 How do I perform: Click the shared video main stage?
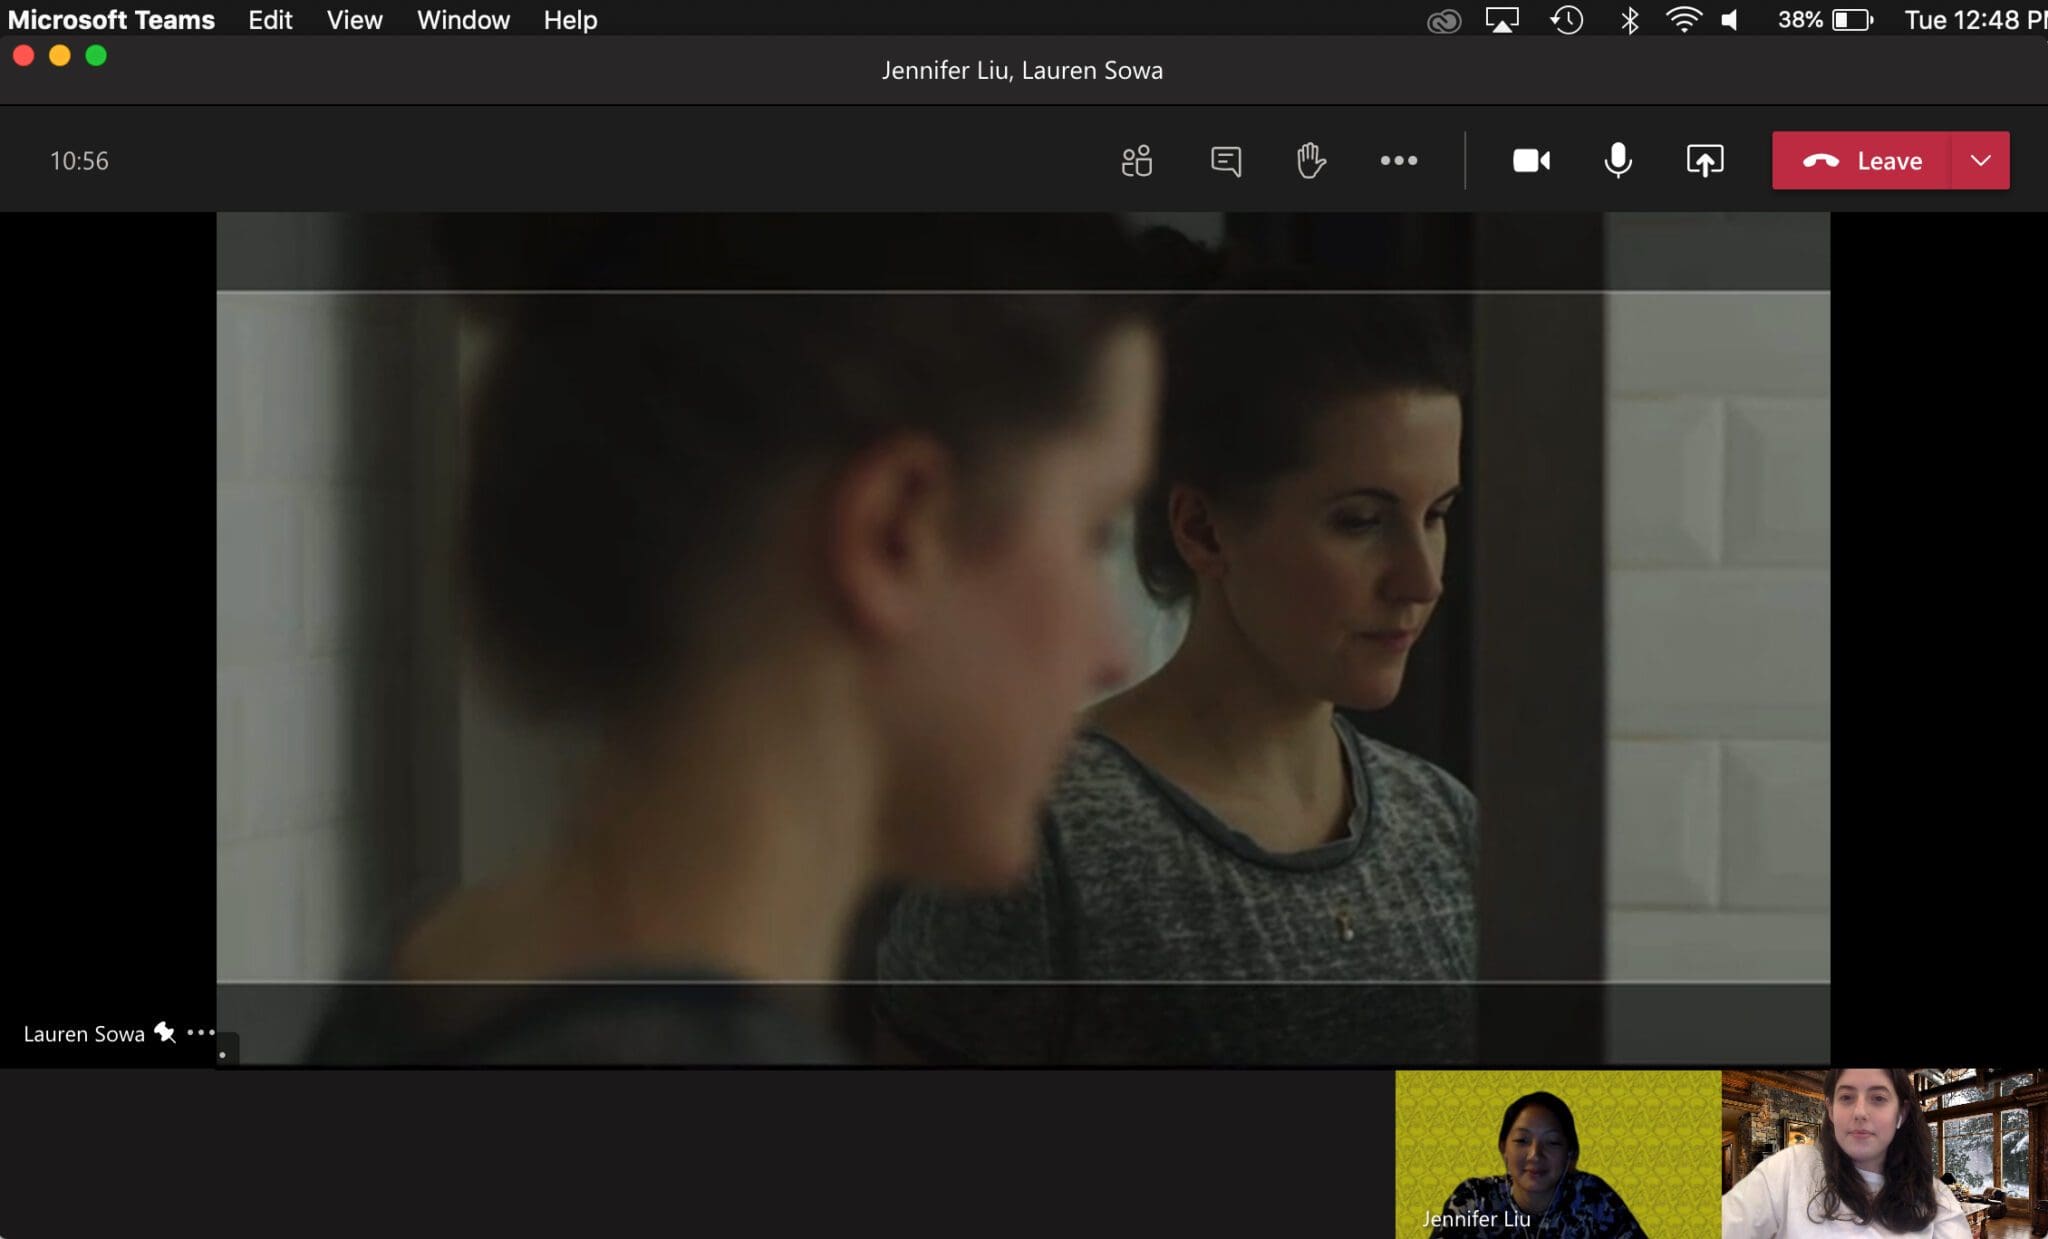pyautogui.click(x=1023, y=638)
